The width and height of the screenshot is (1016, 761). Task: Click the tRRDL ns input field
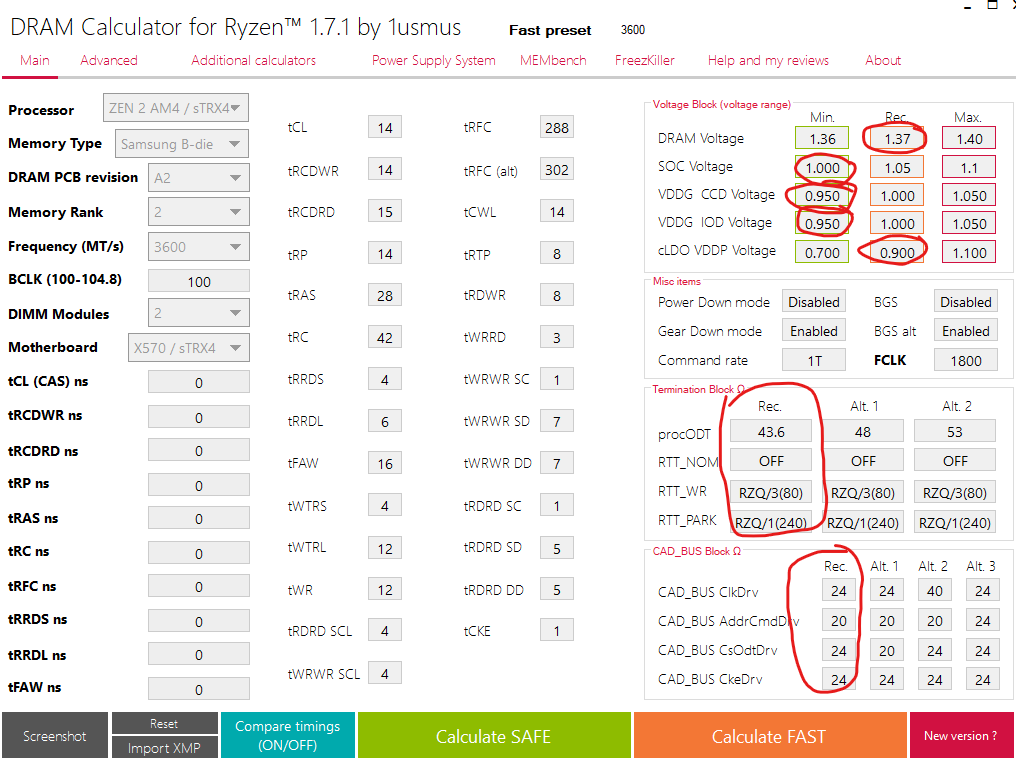[198, 655]
